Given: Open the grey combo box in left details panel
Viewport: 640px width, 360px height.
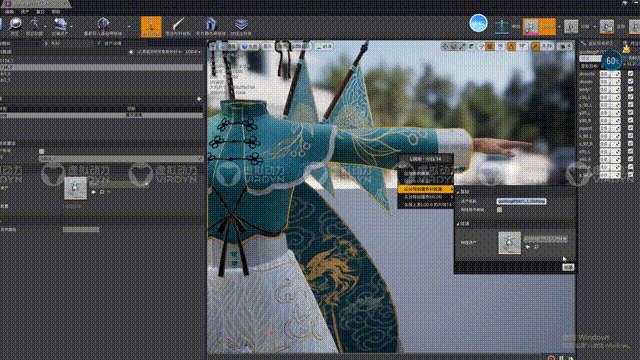Looking at the screenshot, I should point(121,158).
